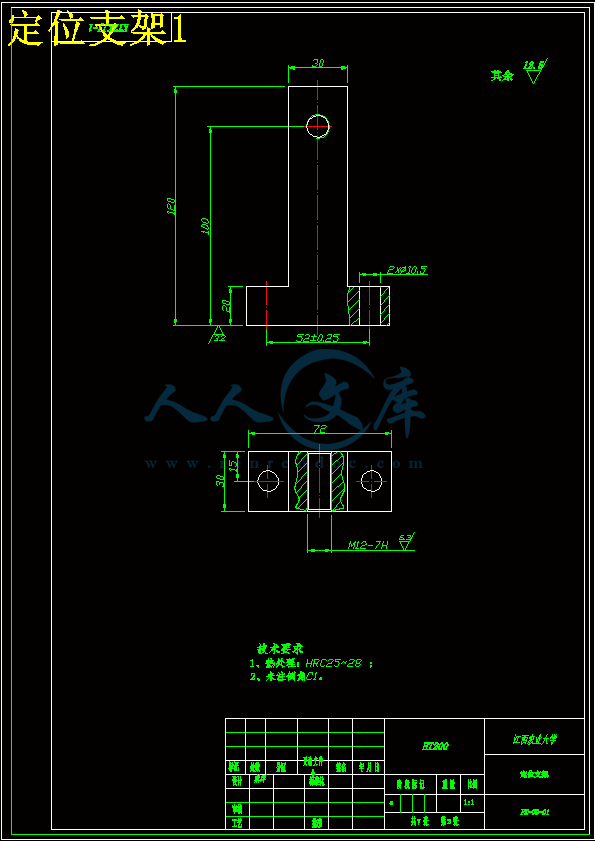Screen dimensions: 595x841
Task: Click the 1:1 scale value
Action: [x=468, y=803]
